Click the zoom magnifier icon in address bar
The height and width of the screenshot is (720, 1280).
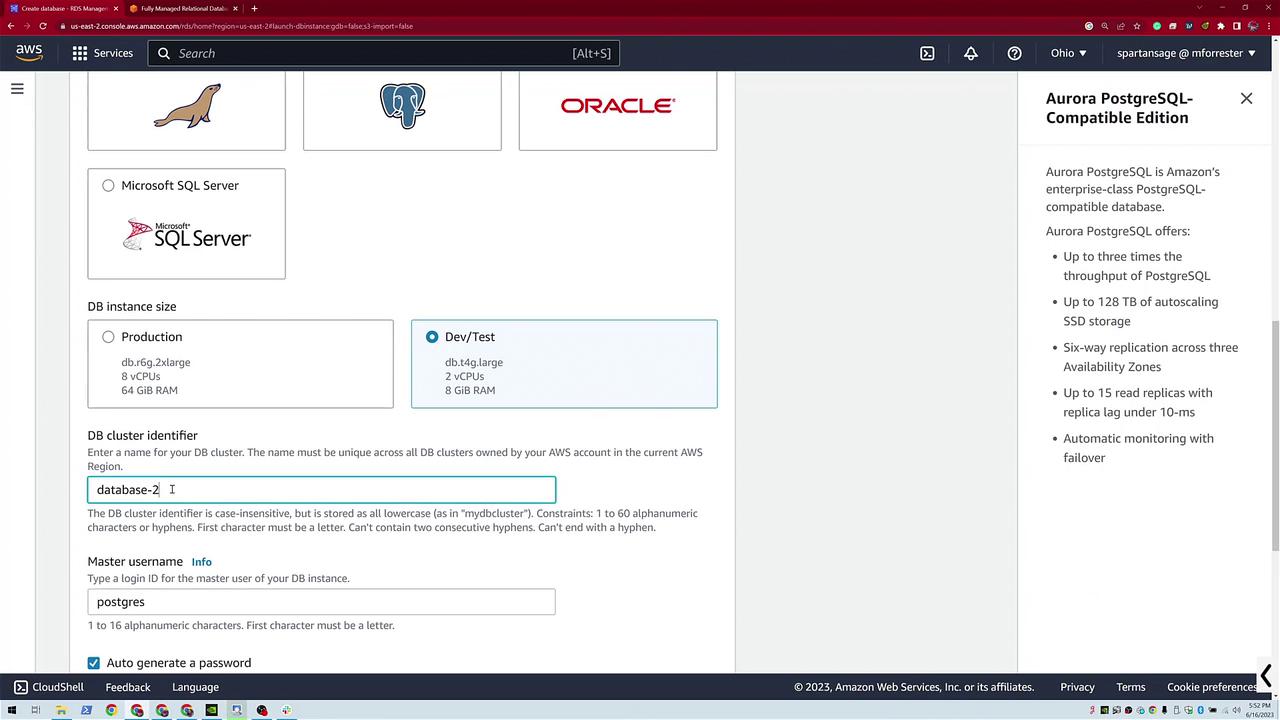tap(1105, 26)
